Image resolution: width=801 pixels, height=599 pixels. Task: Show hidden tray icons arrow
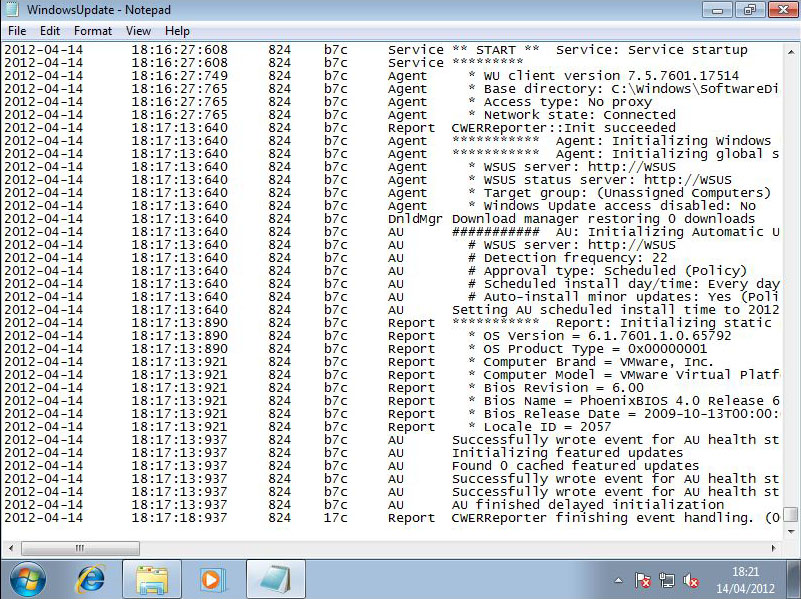[x=619, y=581]
